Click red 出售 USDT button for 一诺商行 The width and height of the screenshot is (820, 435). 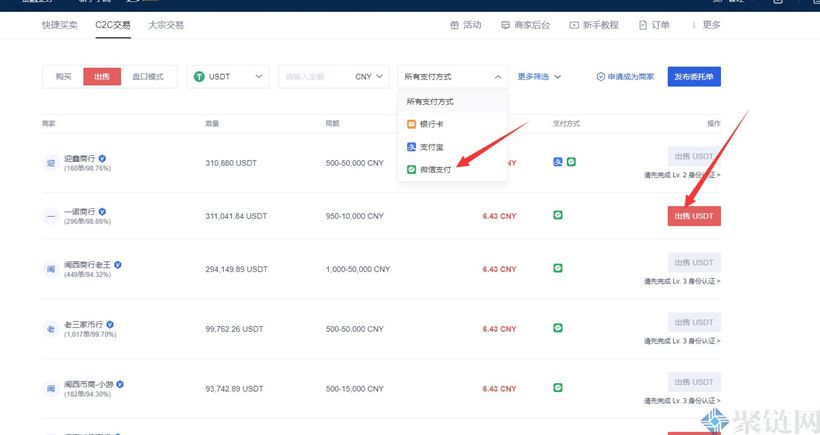point(694,216)
